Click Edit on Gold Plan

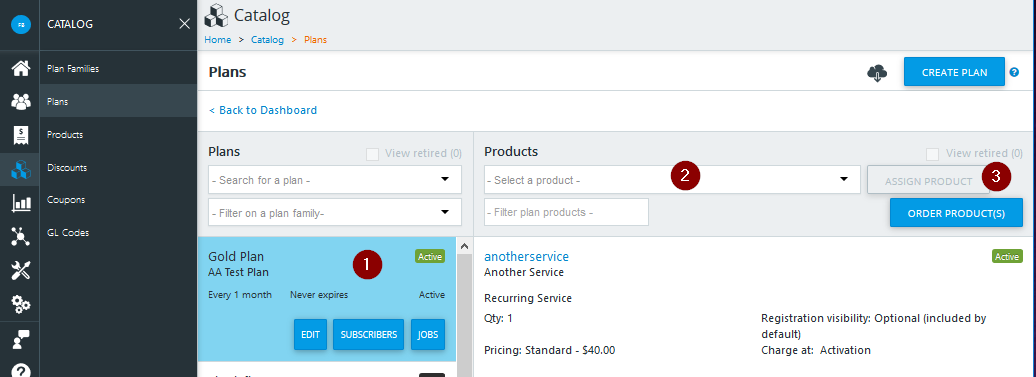pyautogui.click(x=311, y=335)
